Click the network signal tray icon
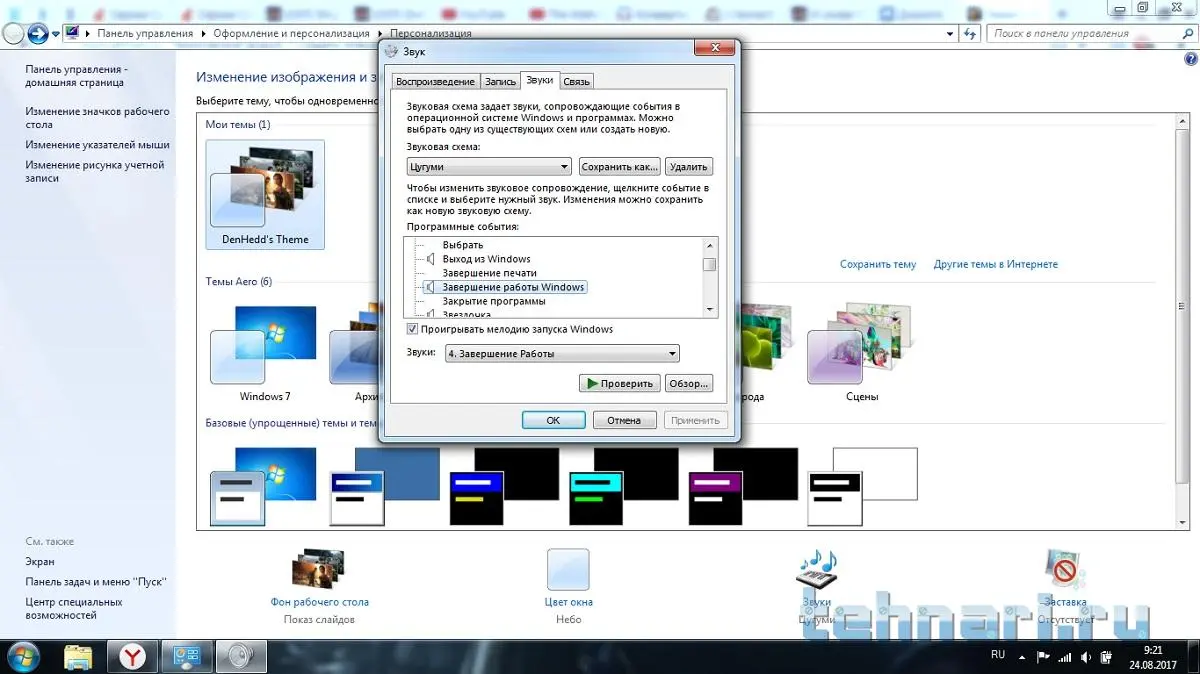1200x674 pixels. pyautogui.click(x=1064, y=657)
